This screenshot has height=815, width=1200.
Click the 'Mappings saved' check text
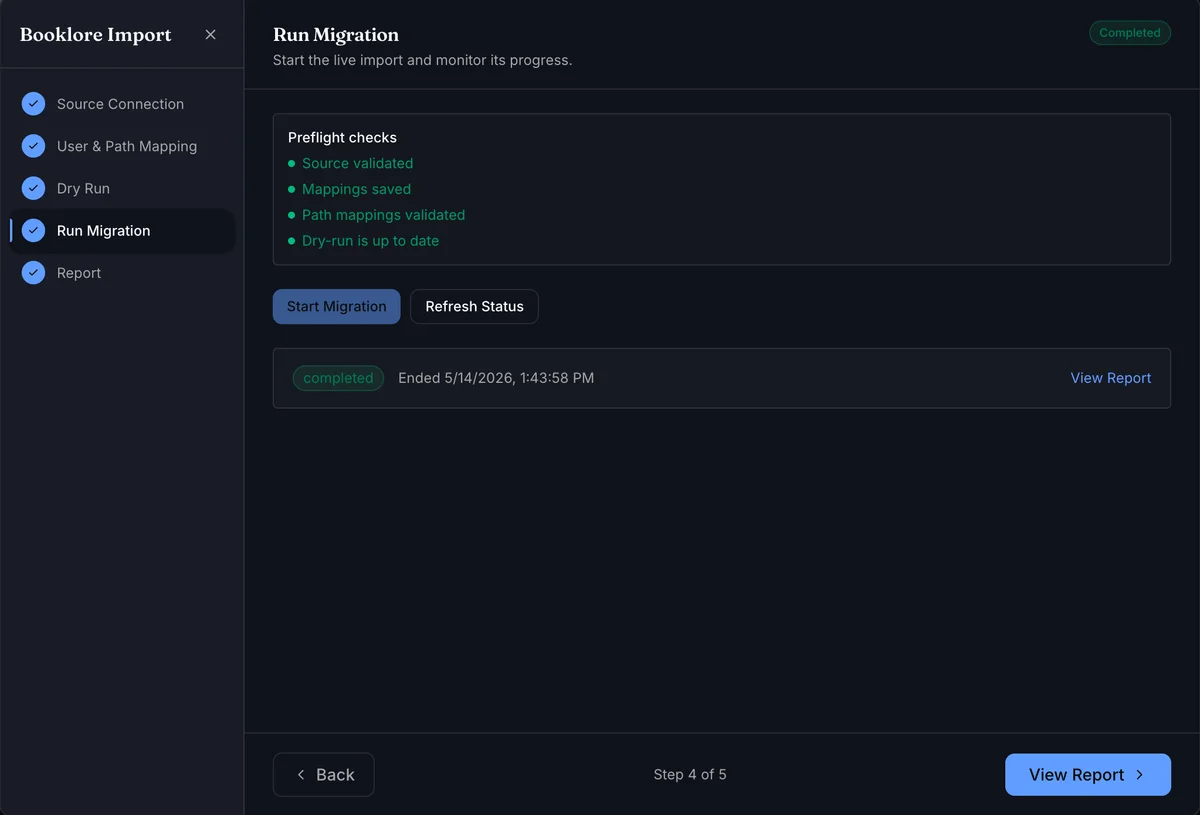[356, 189]
